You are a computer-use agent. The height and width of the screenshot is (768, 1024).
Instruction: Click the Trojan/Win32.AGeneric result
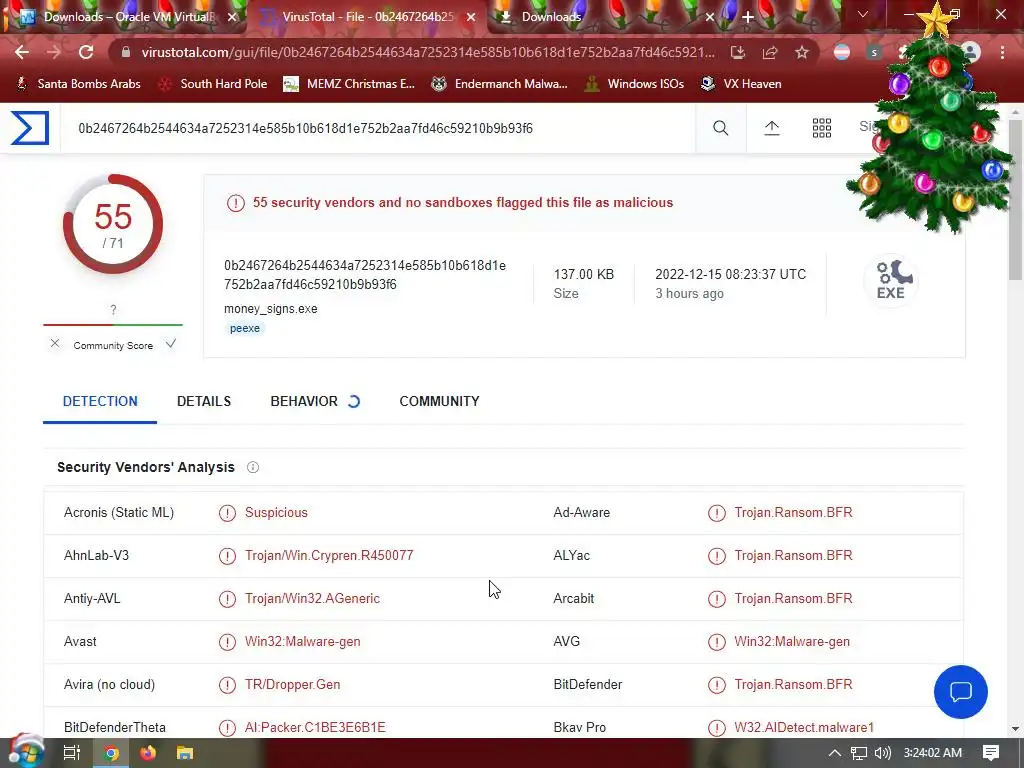click(312, 598)
